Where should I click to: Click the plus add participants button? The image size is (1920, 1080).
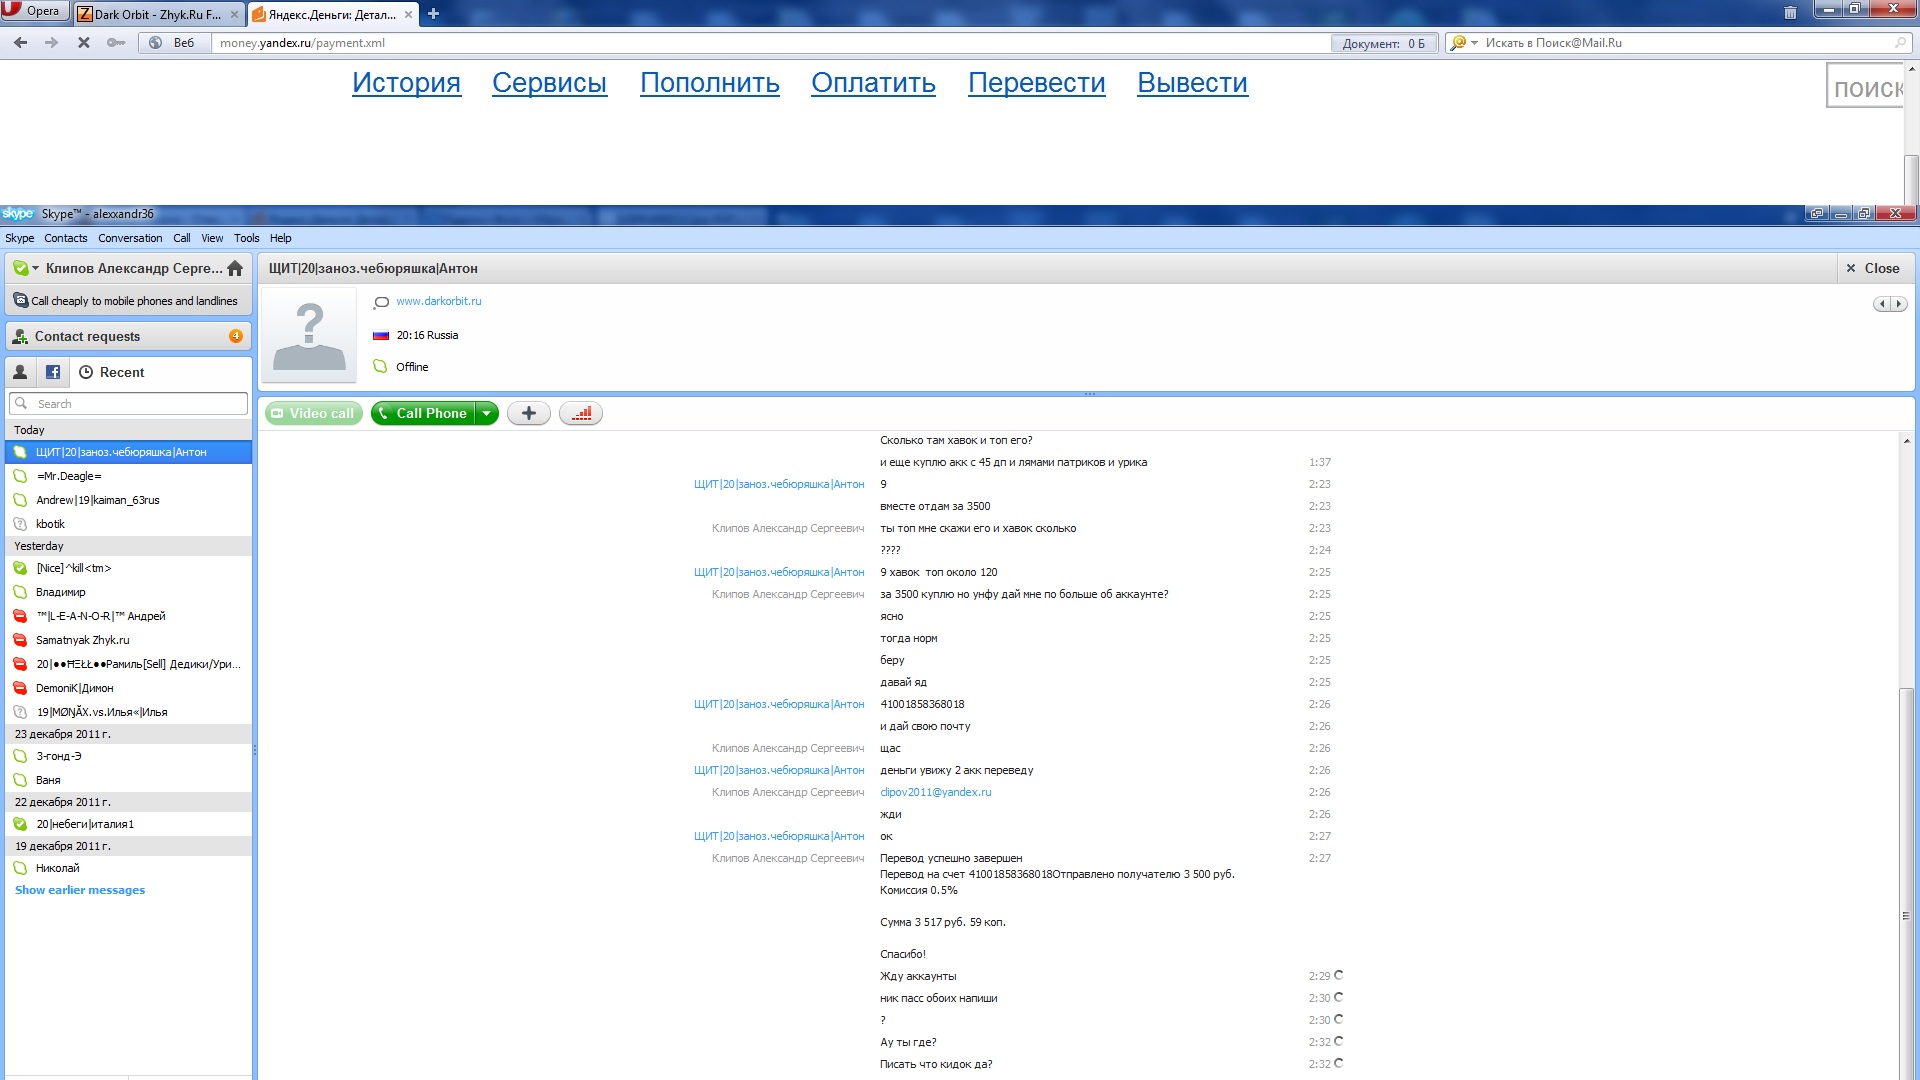coord(529,413)
